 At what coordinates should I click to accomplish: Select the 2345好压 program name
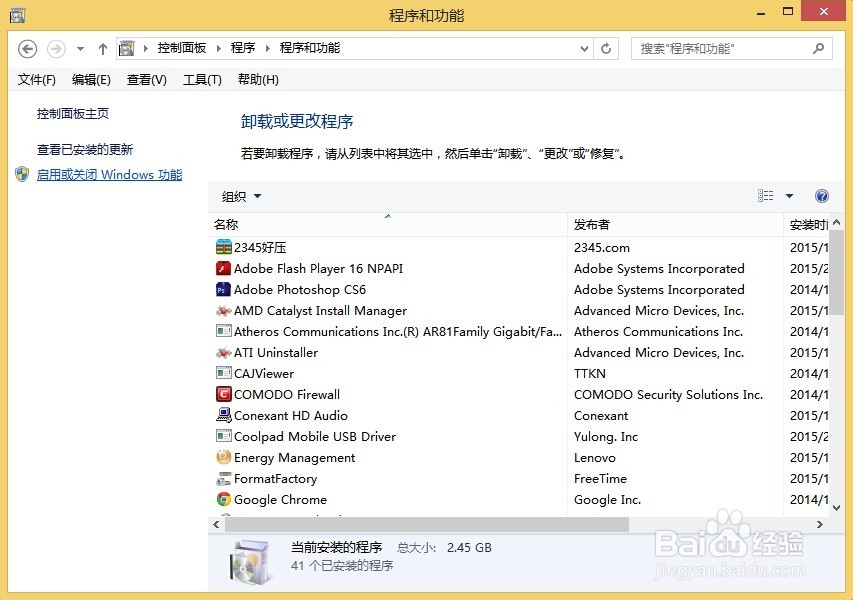[x=260, y=248]
